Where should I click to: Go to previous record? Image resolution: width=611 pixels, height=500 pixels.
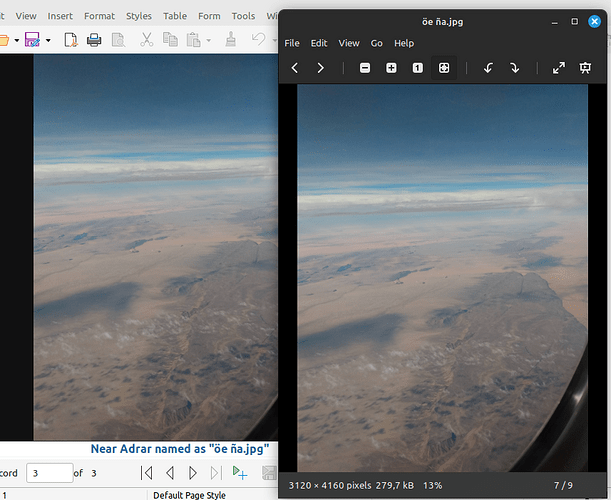click(x=170, y=473)
